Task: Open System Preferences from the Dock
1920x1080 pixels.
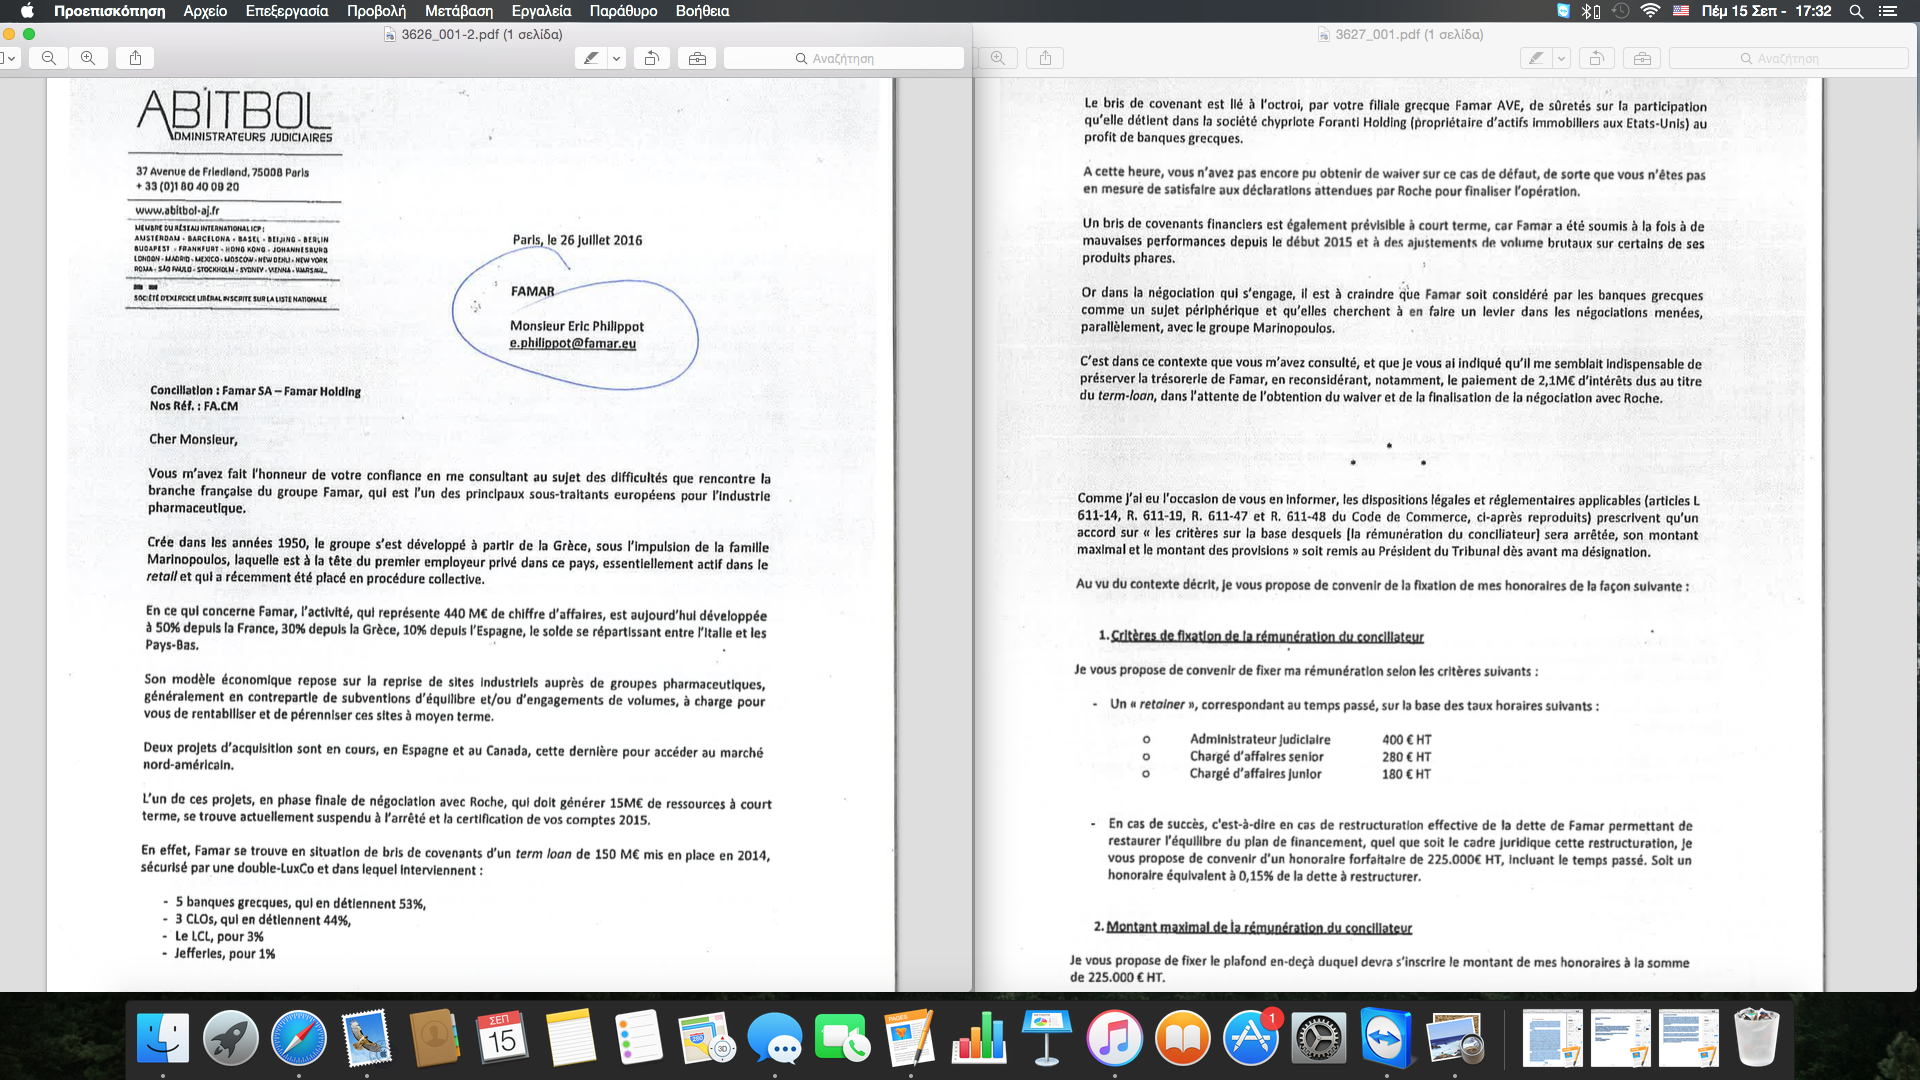Action: tap(1318, 1038)
